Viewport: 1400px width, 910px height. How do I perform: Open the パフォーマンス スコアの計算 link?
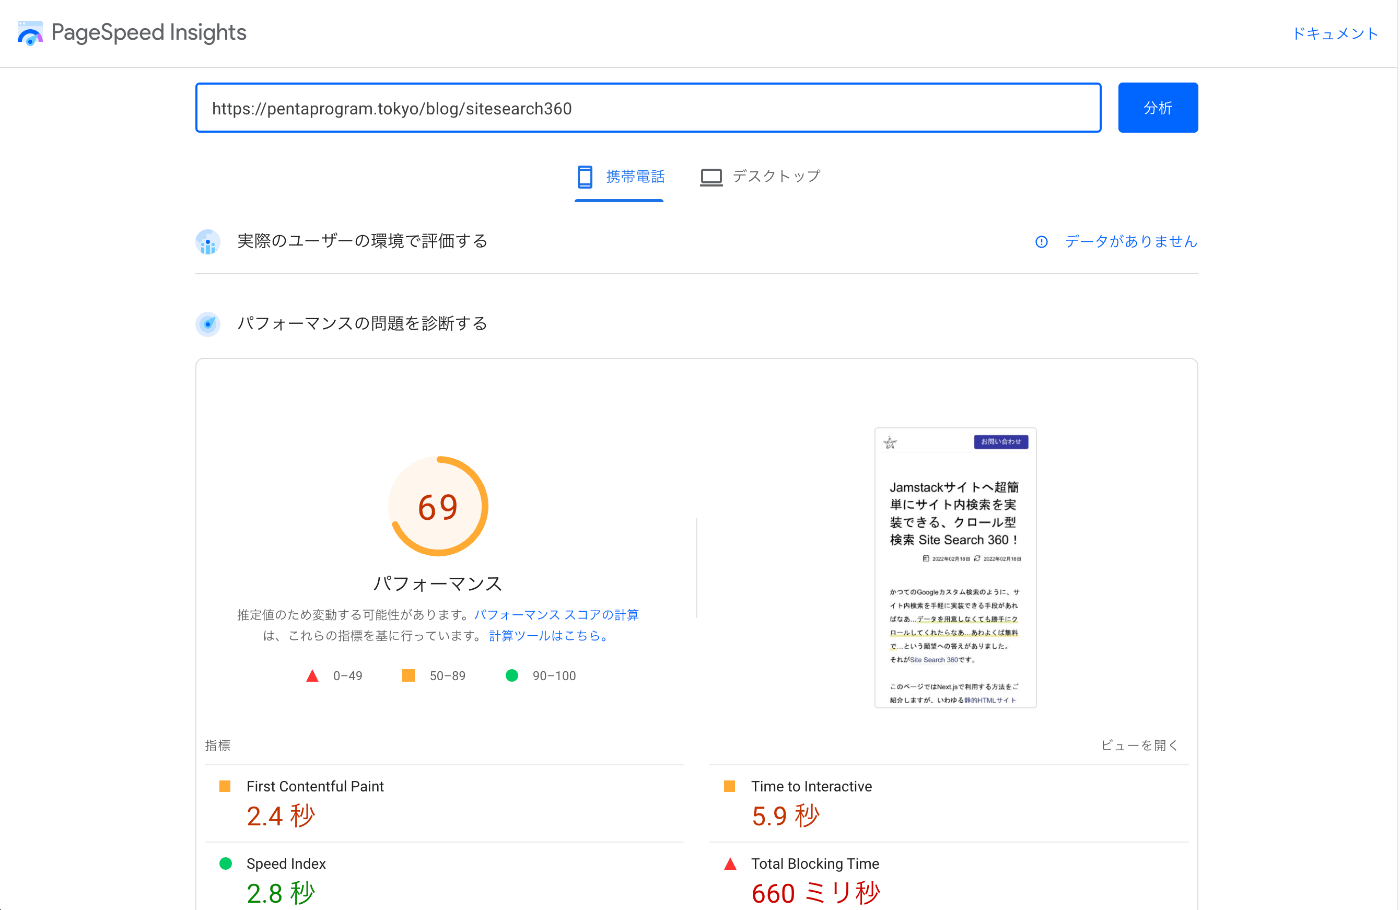(x=557, y=615)
